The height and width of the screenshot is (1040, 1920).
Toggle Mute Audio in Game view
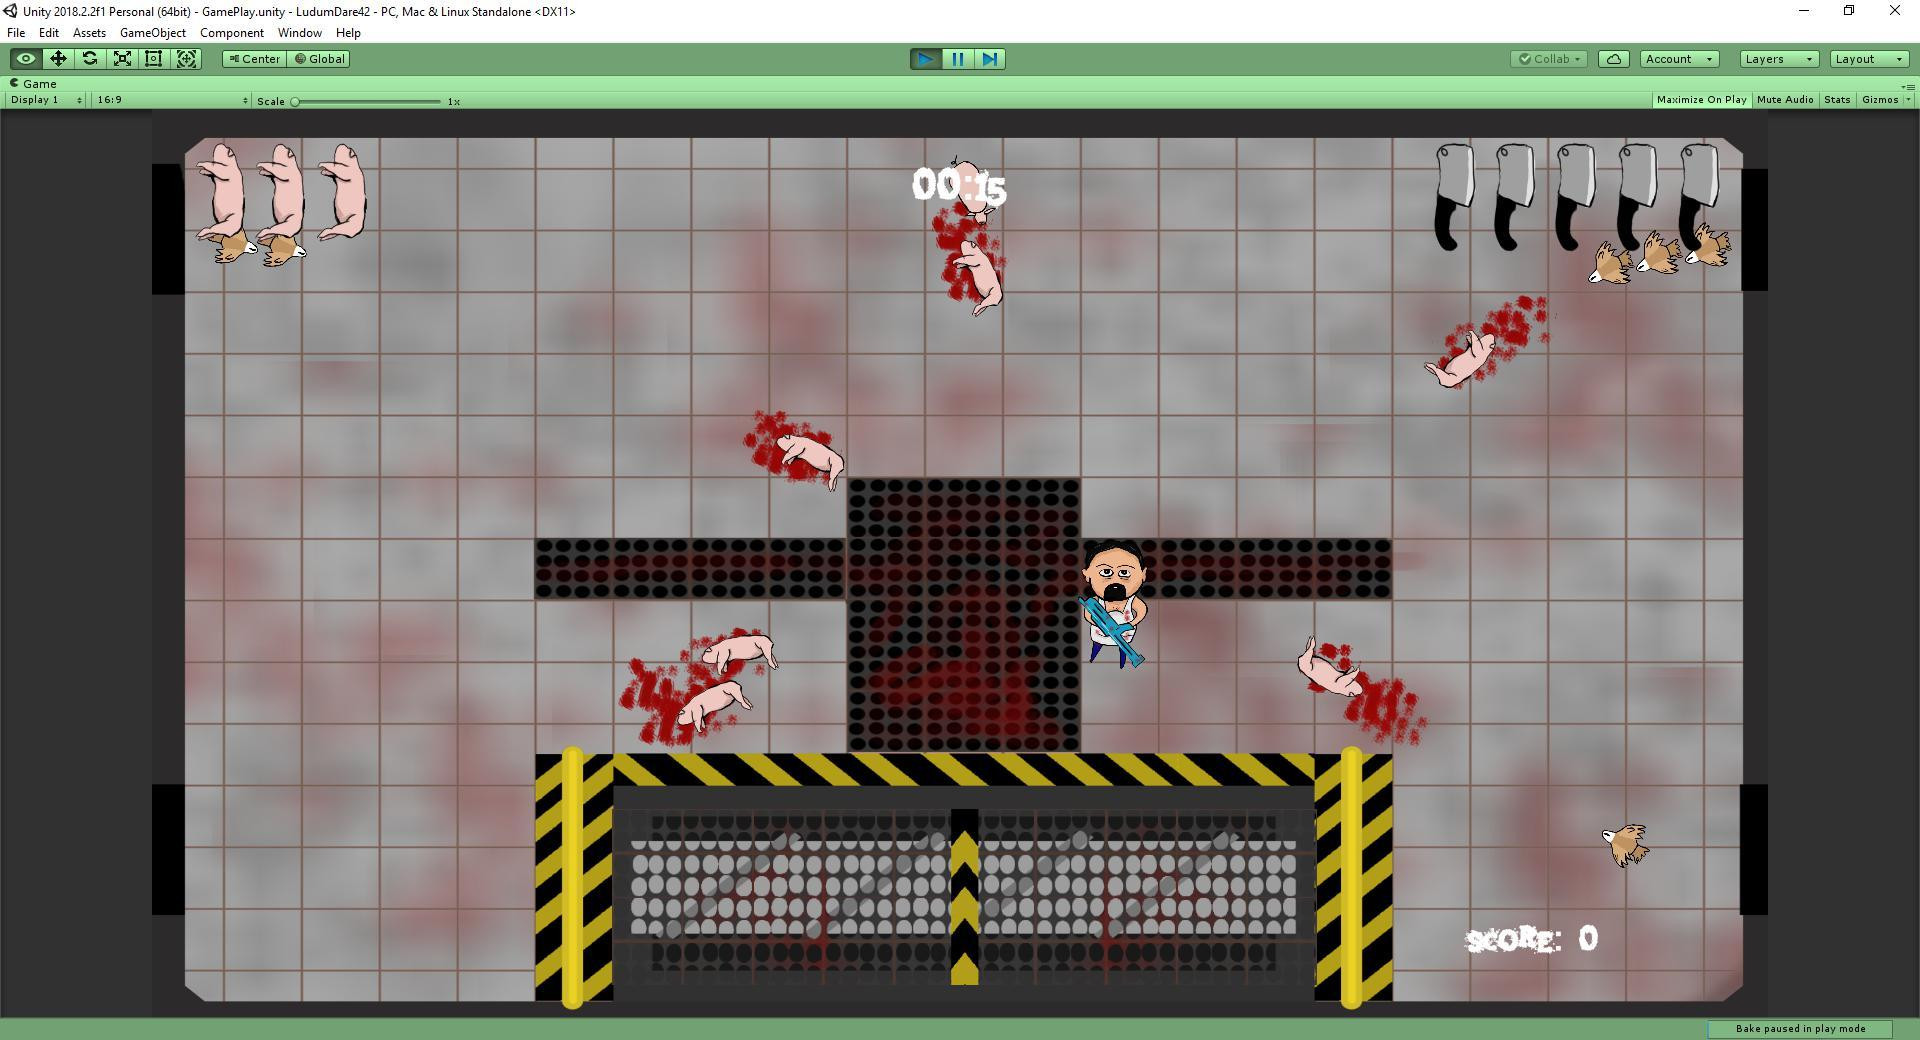tap(1785, 100)
